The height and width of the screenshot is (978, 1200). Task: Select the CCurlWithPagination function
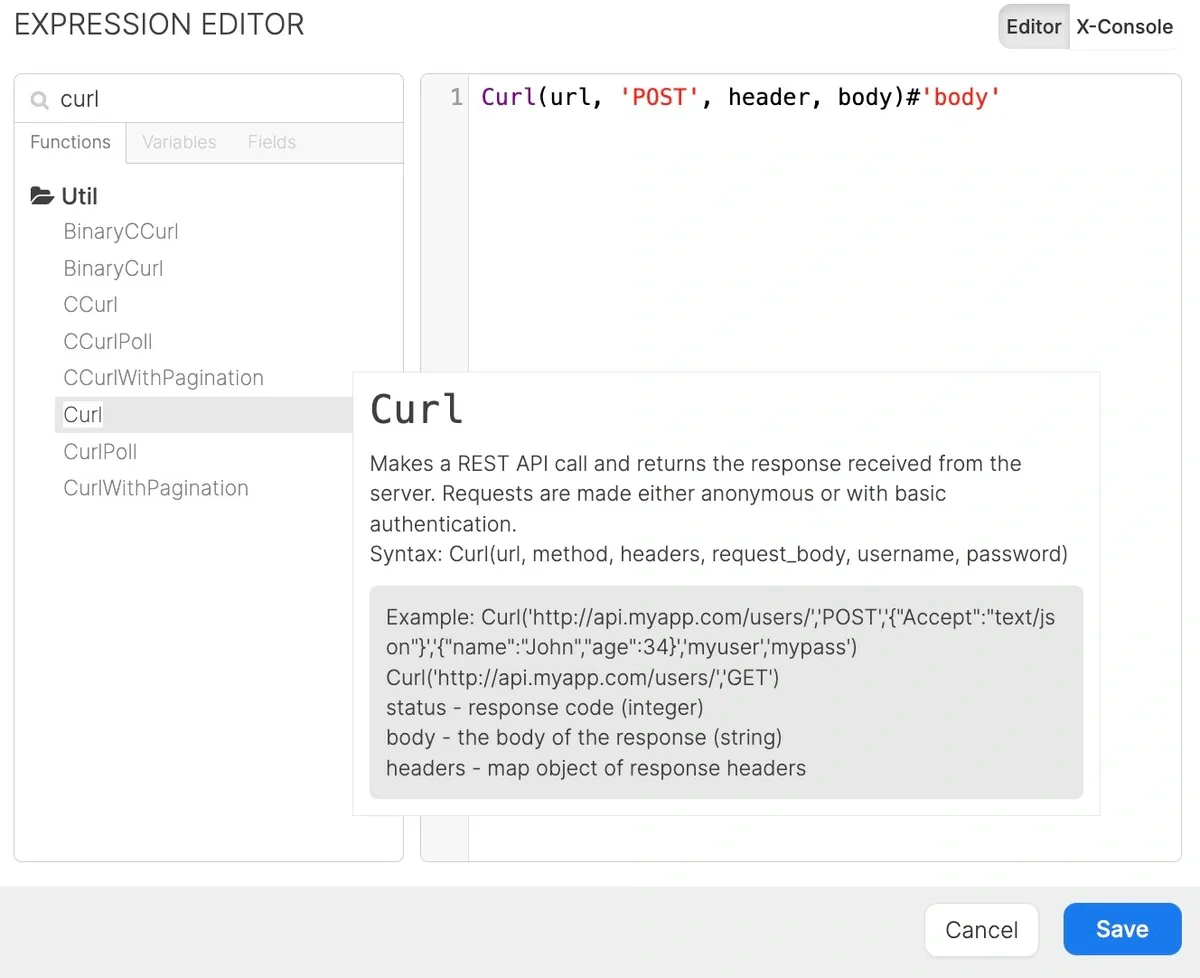point(163,378)
